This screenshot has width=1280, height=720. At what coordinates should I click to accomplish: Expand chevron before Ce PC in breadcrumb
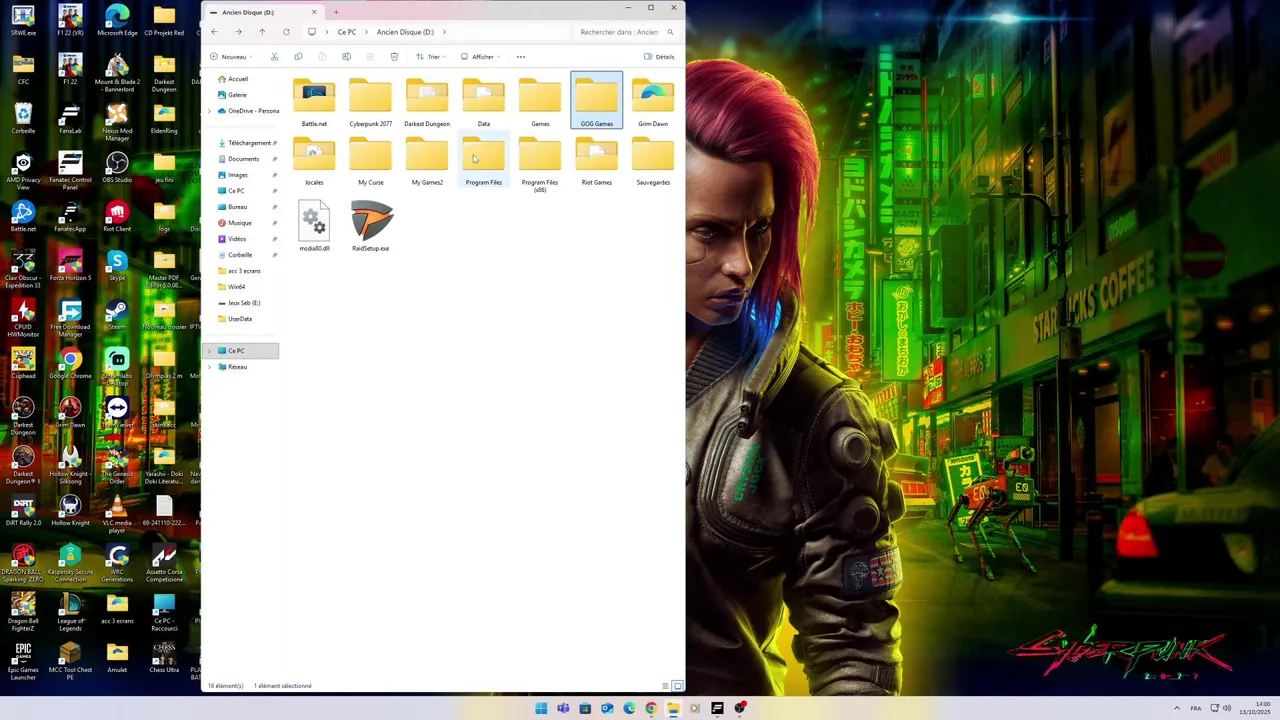pos(327,32)
